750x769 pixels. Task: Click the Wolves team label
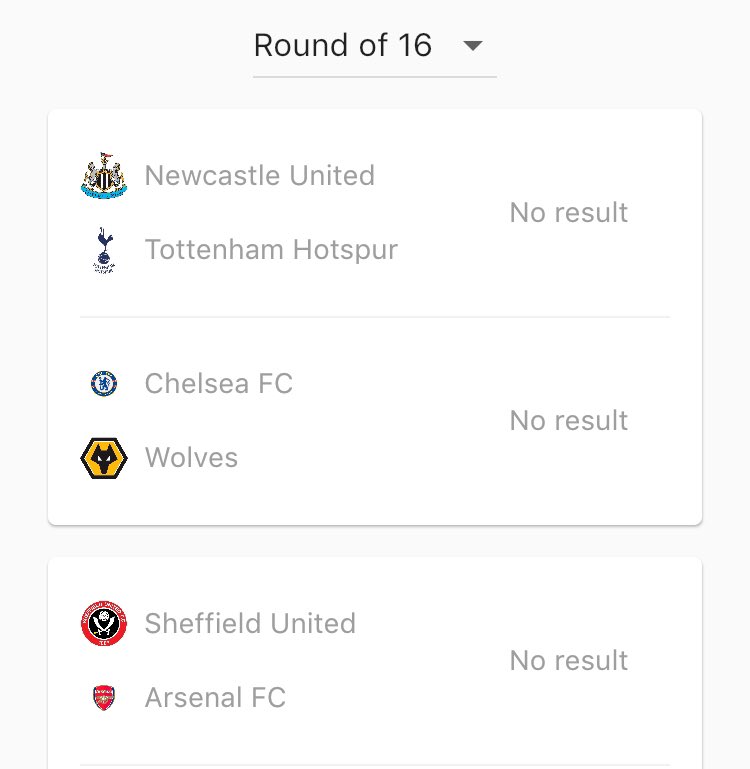tap(191, 458)
